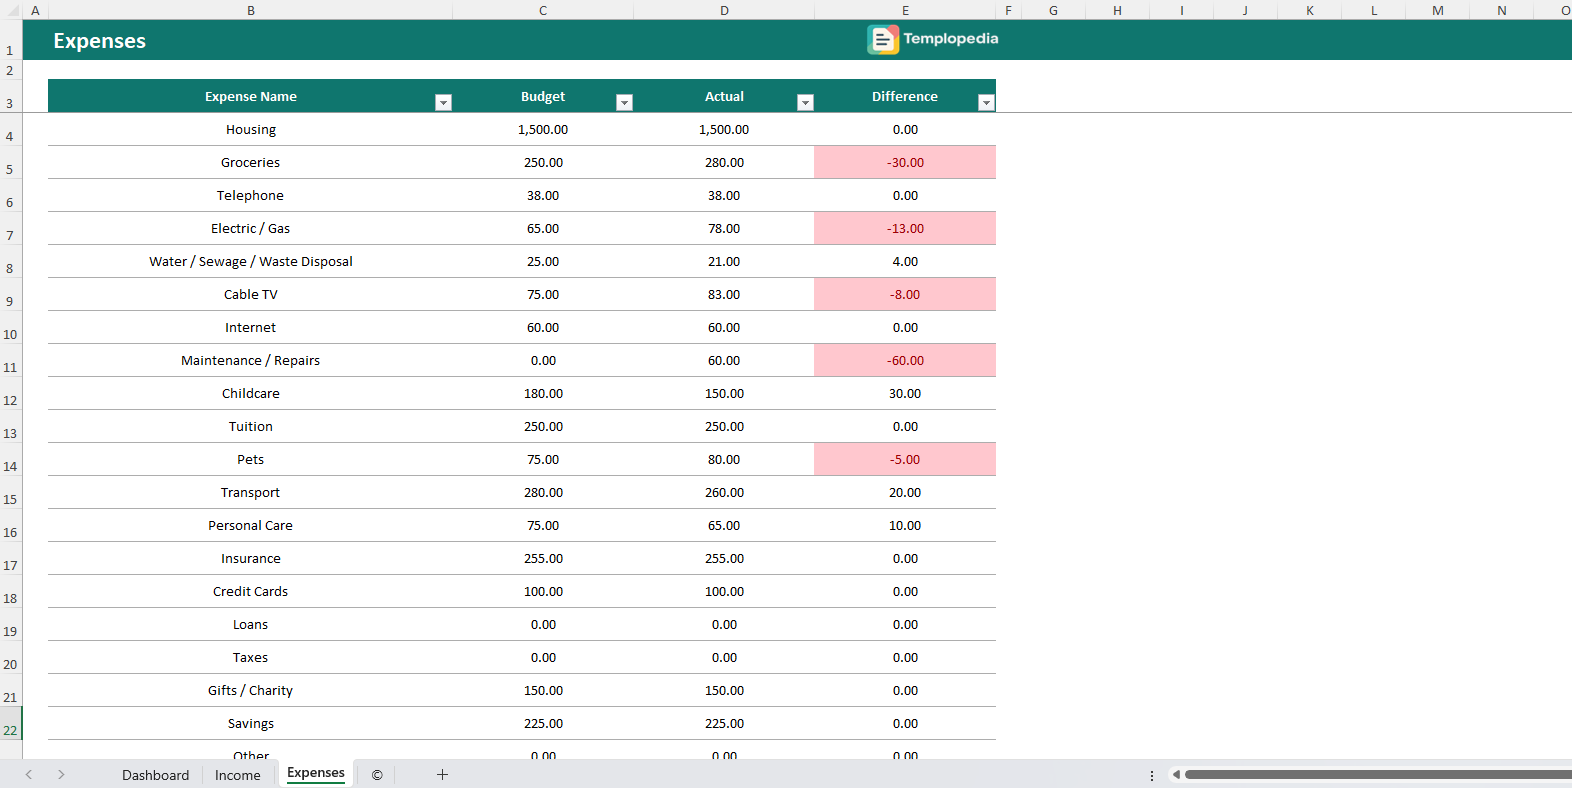Click Cable TV difference -8.00
Viewport: 1572px width, 788px height.
click(x=905, y=295)
